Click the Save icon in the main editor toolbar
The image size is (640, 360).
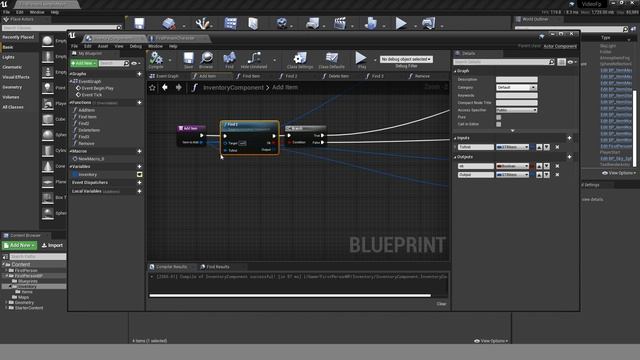(140, 23)
